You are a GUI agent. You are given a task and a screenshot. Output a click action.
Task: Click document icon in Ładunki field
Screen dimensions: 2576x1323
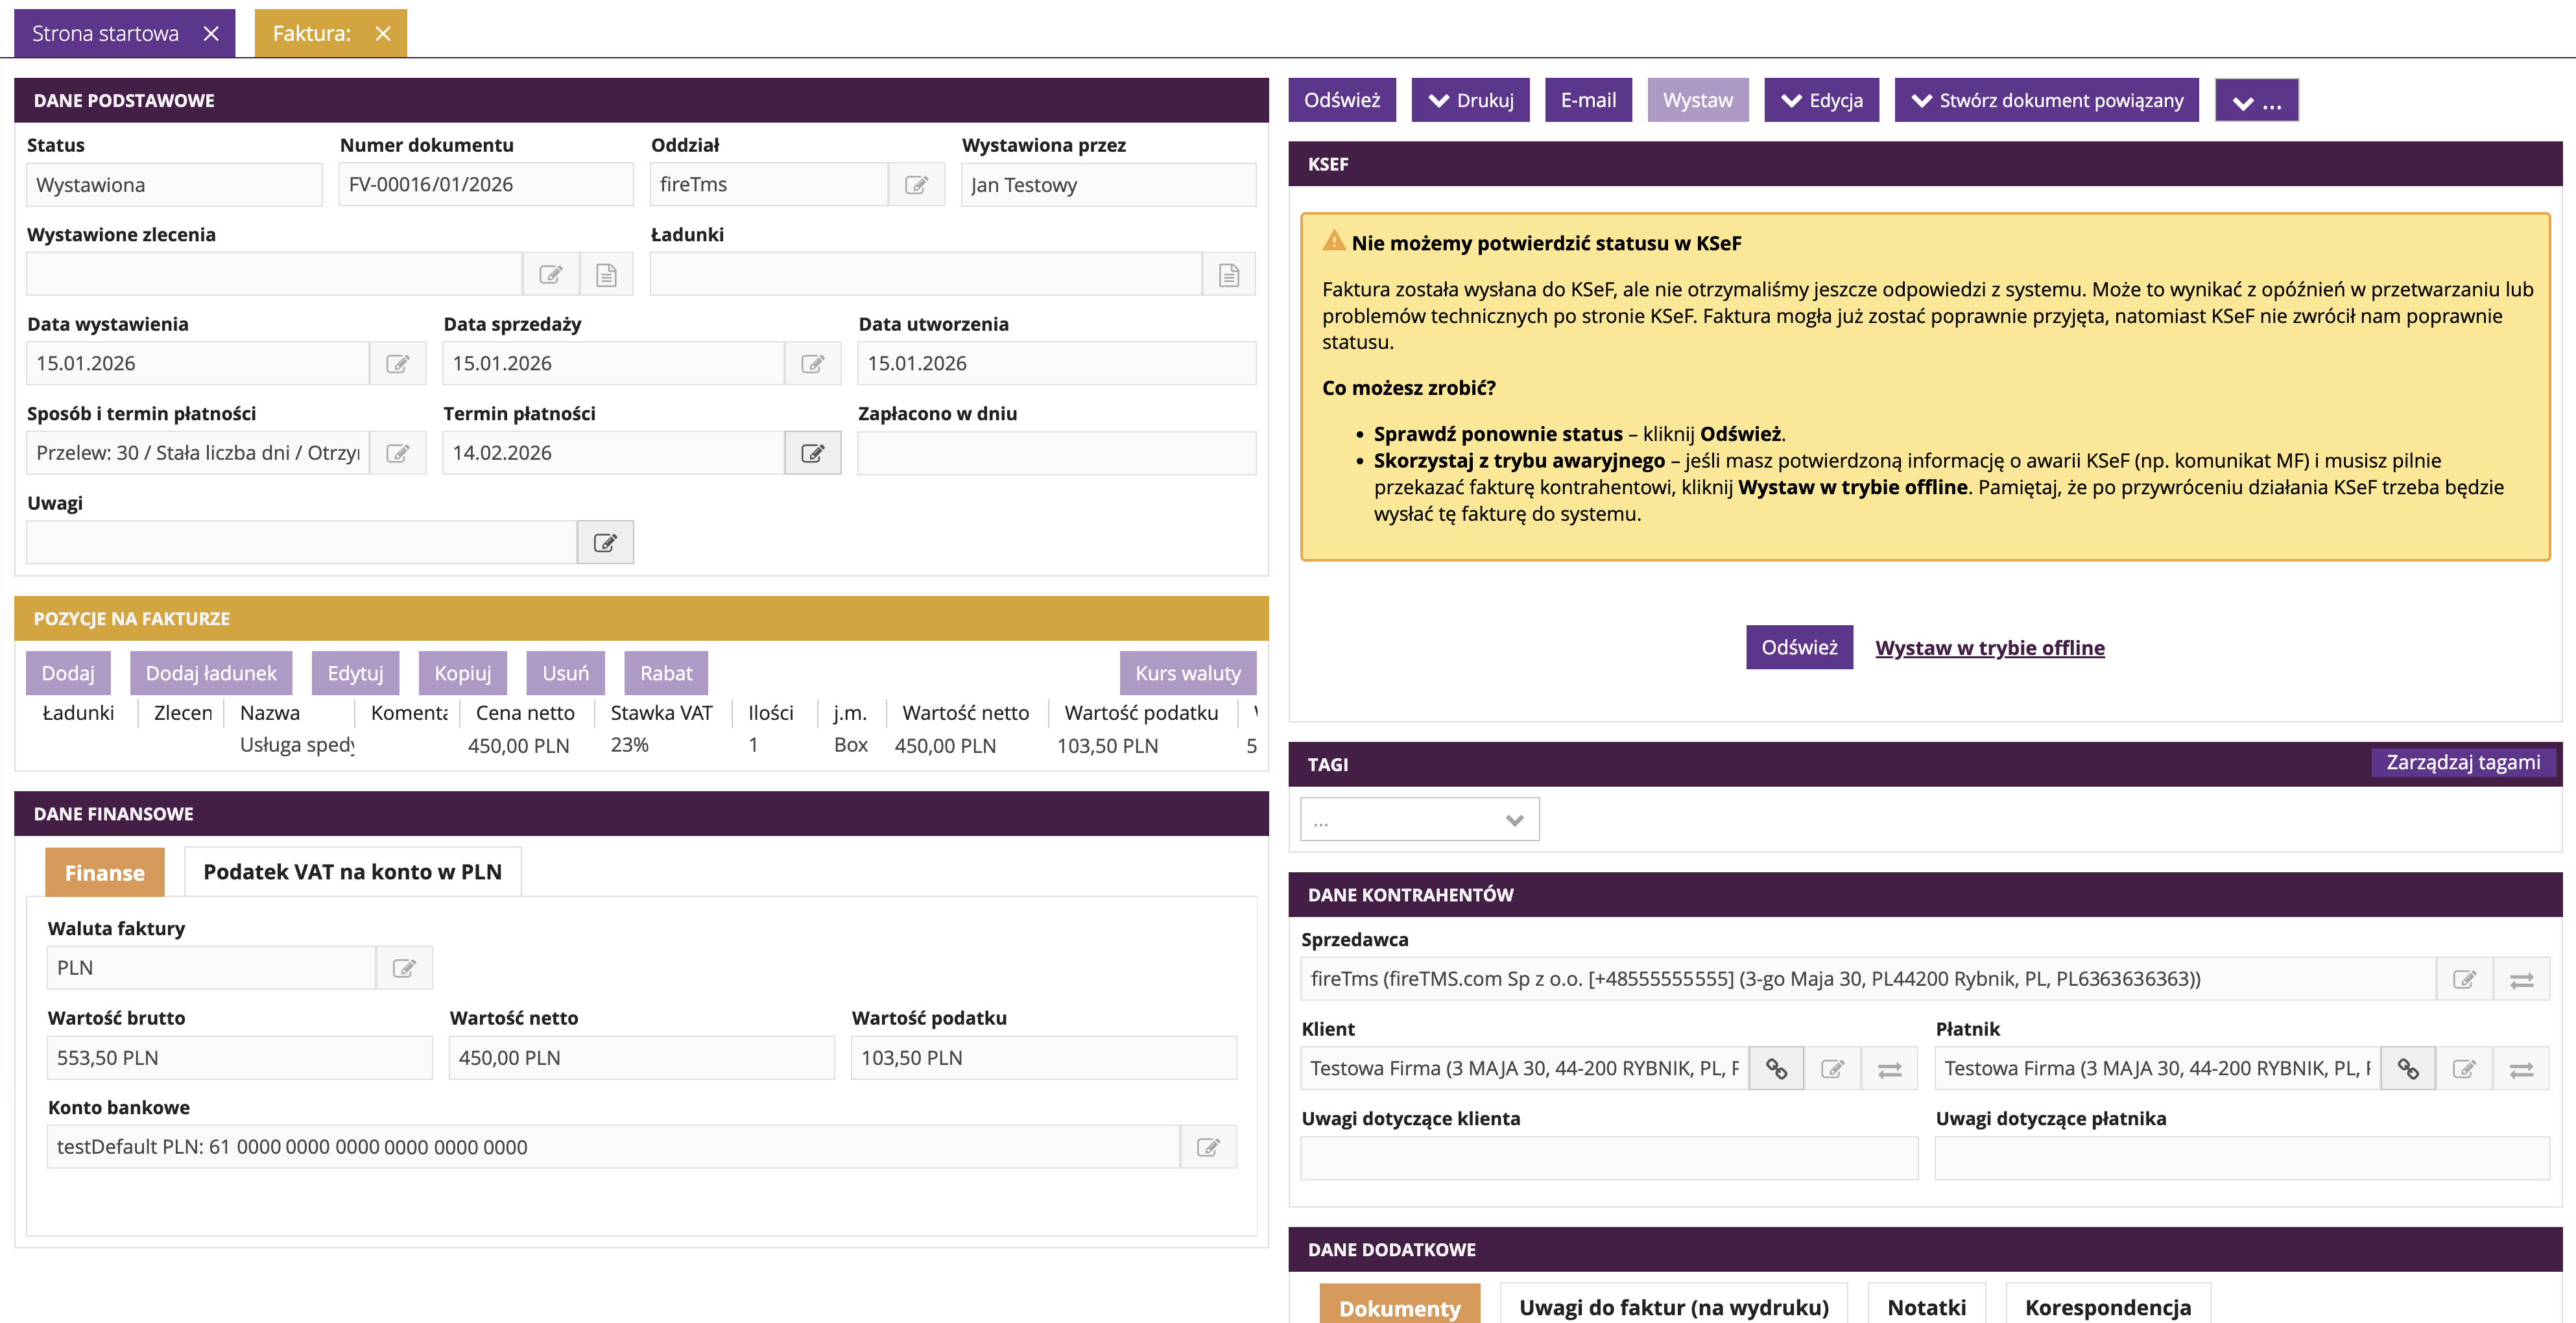click(1228, 275)
